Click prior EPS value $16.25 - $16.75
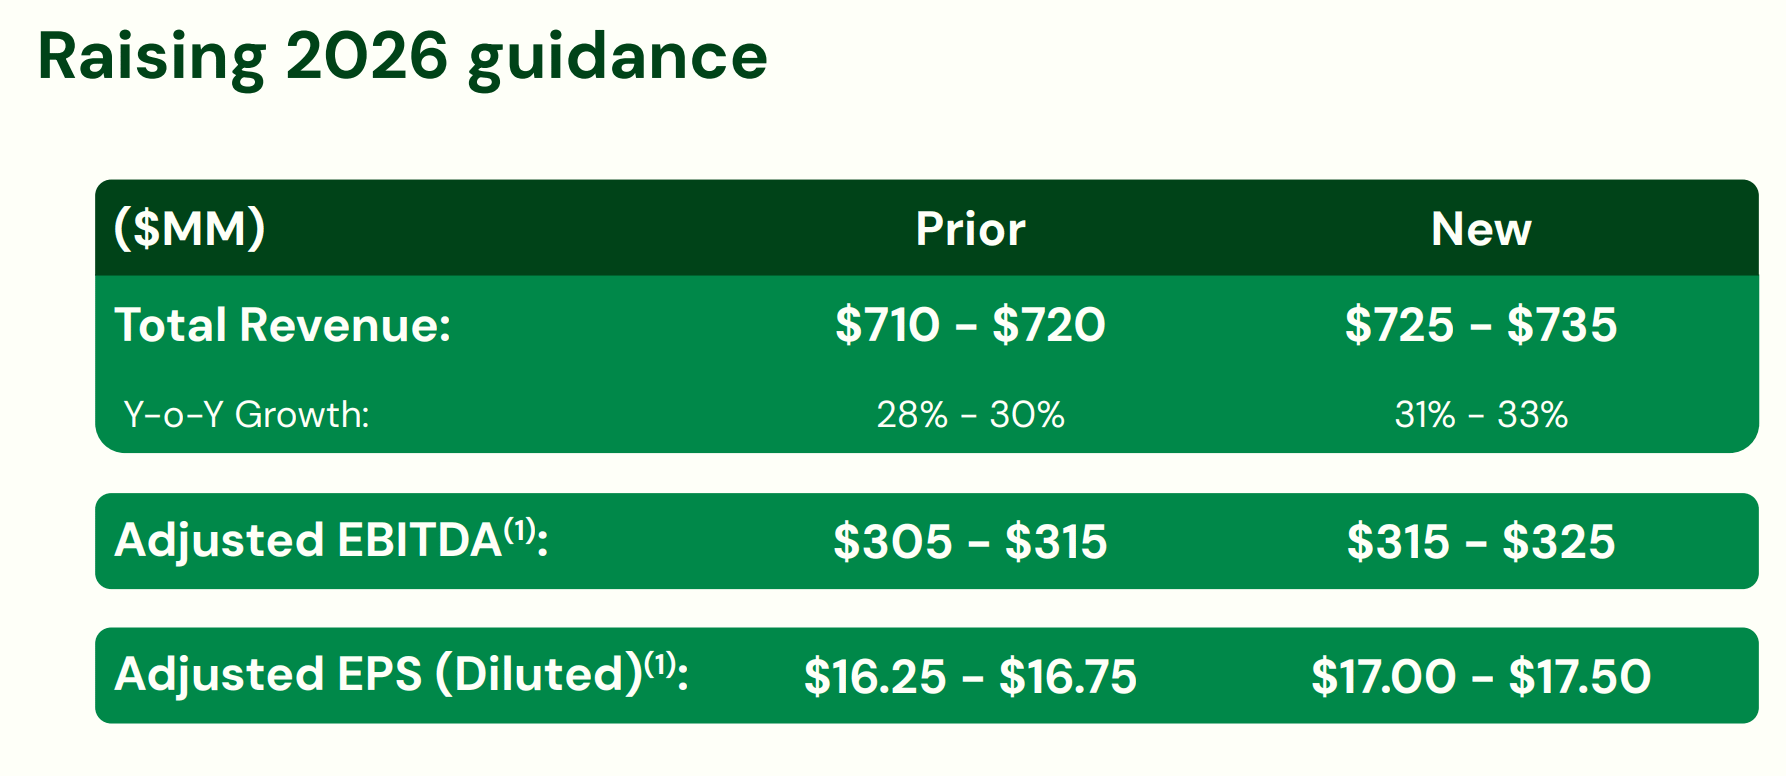Screen dimensions: 1786x776 coord(970,677)
